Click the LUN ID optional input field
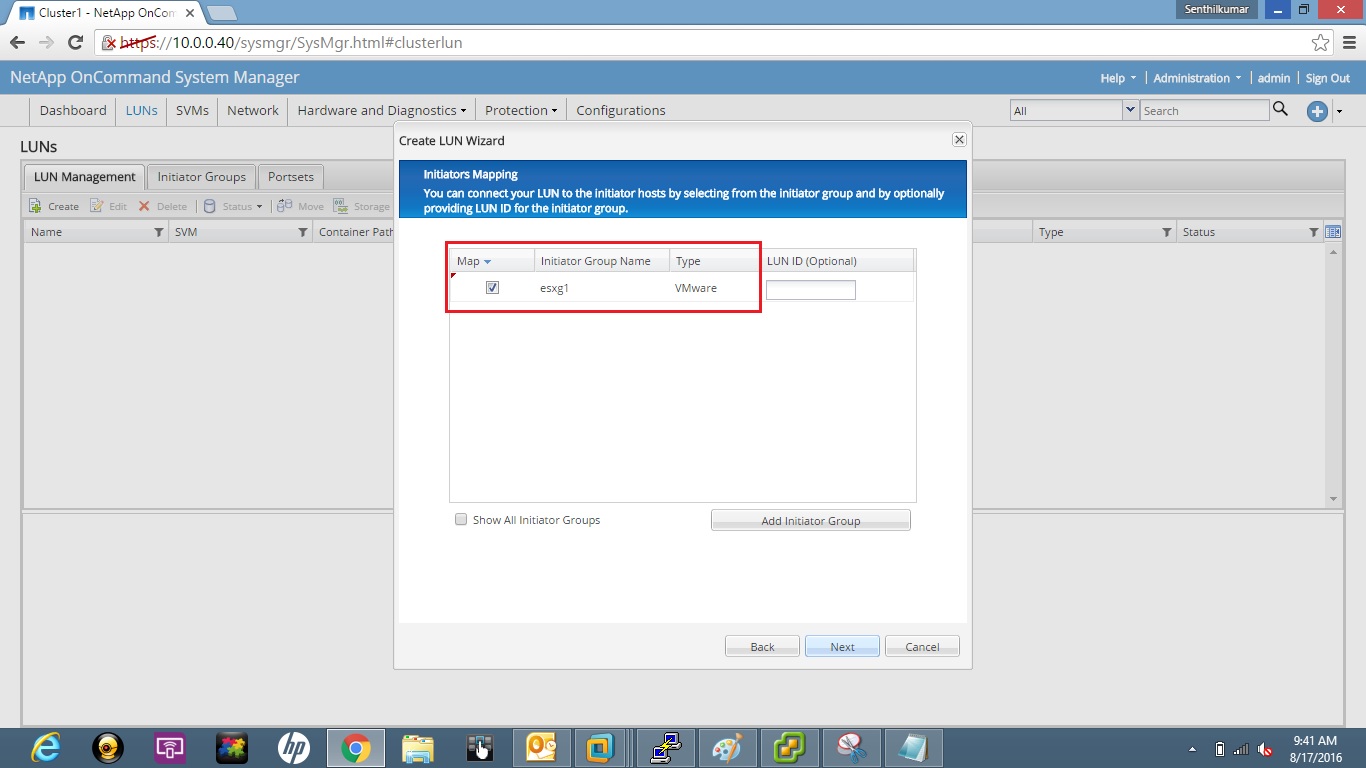 [810, 289]
